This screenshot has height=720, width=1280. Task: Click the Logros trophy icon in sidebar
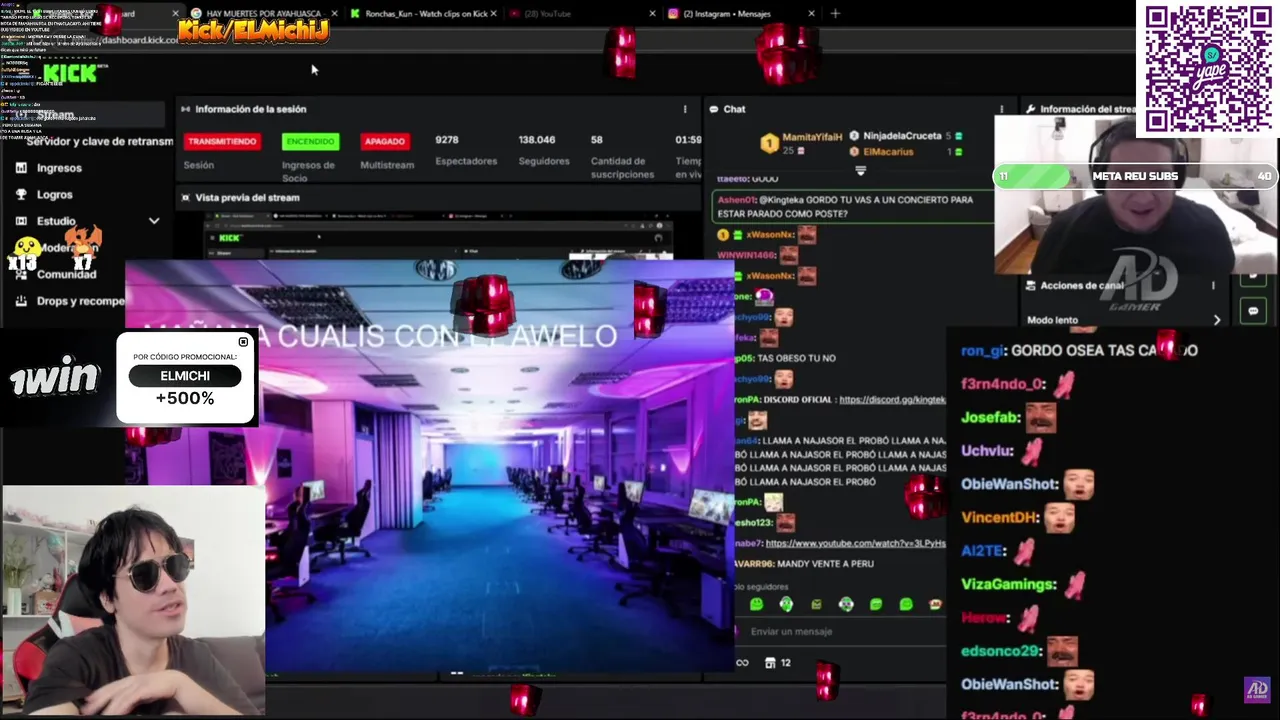[21, 194]
